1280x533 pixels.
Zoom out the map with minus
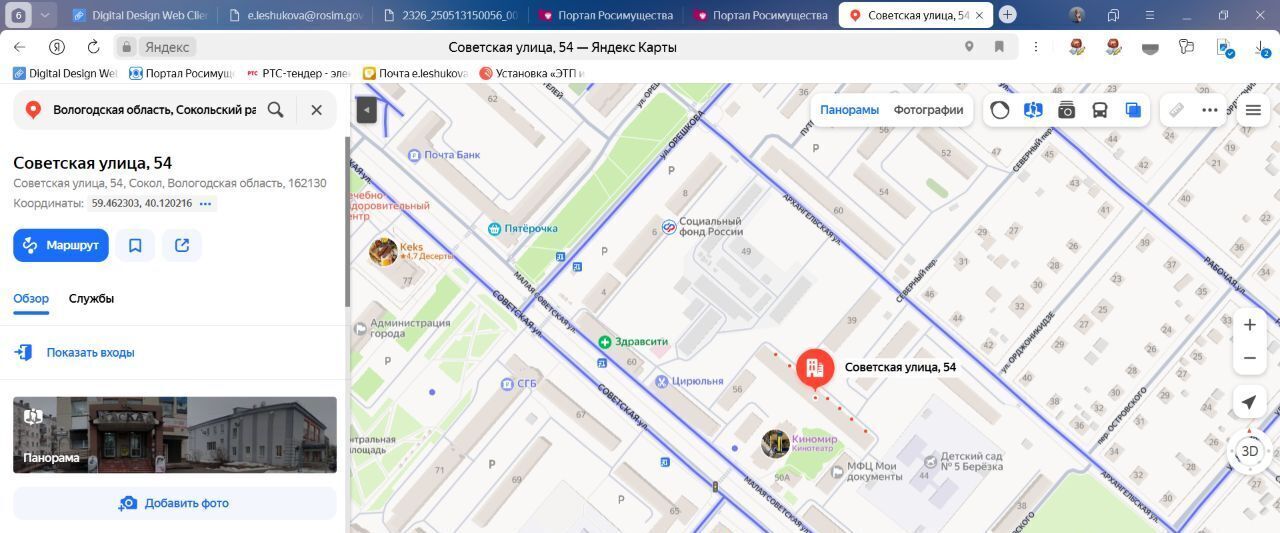(x=1250, y=358)
